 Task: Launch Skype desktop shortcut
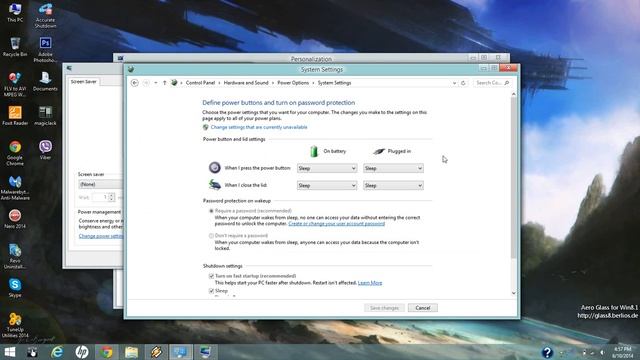click(15, 288)
